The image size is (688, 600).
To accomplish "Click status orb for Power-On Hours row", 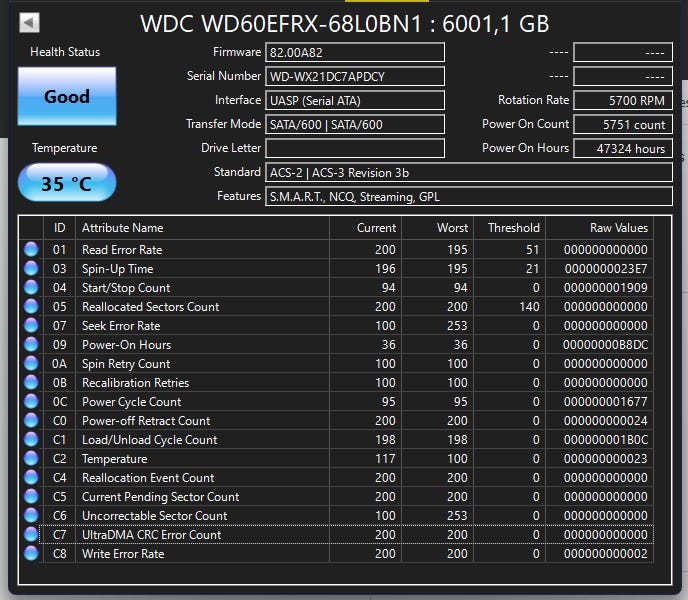I will [x=31, y=345].
